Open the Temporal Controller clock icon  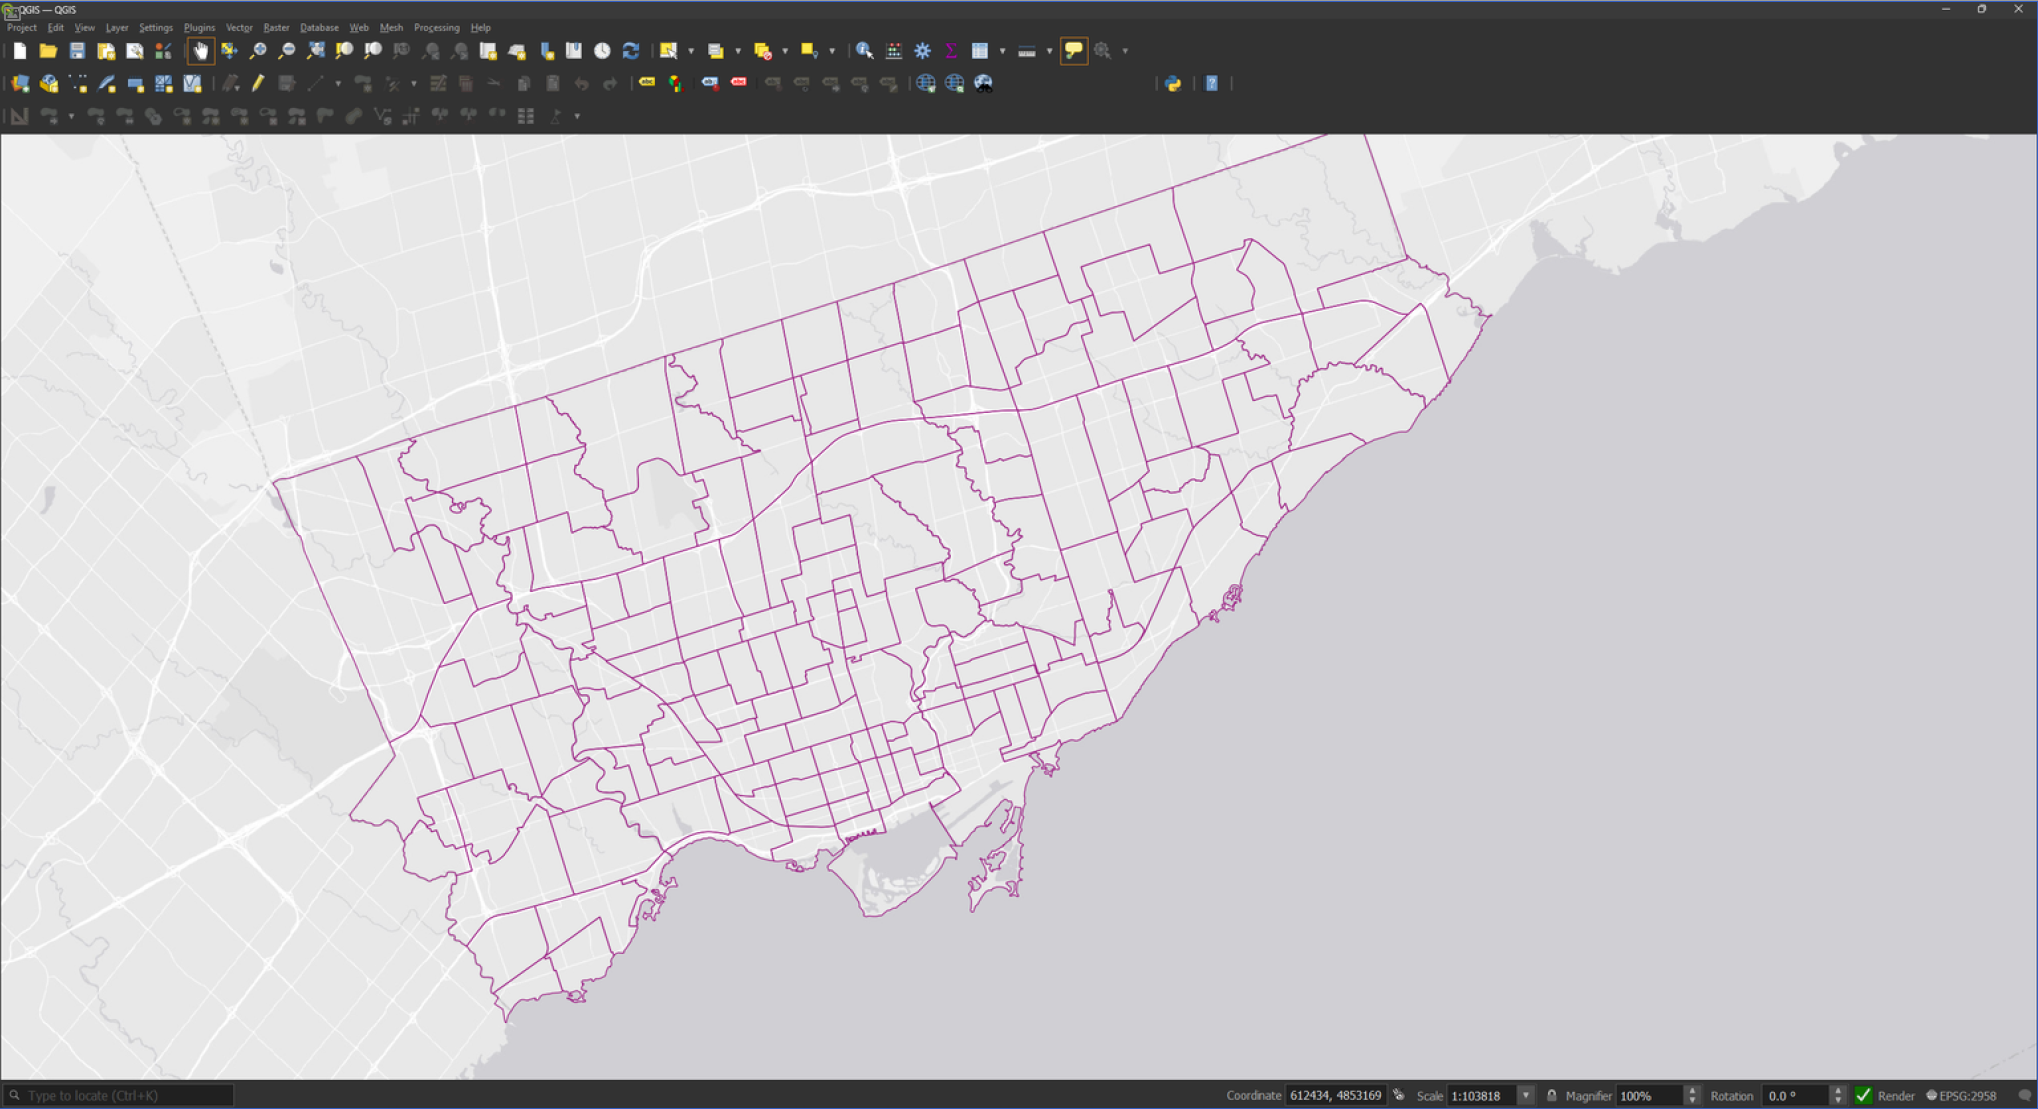pyautogui.click(x=602, y=51)
